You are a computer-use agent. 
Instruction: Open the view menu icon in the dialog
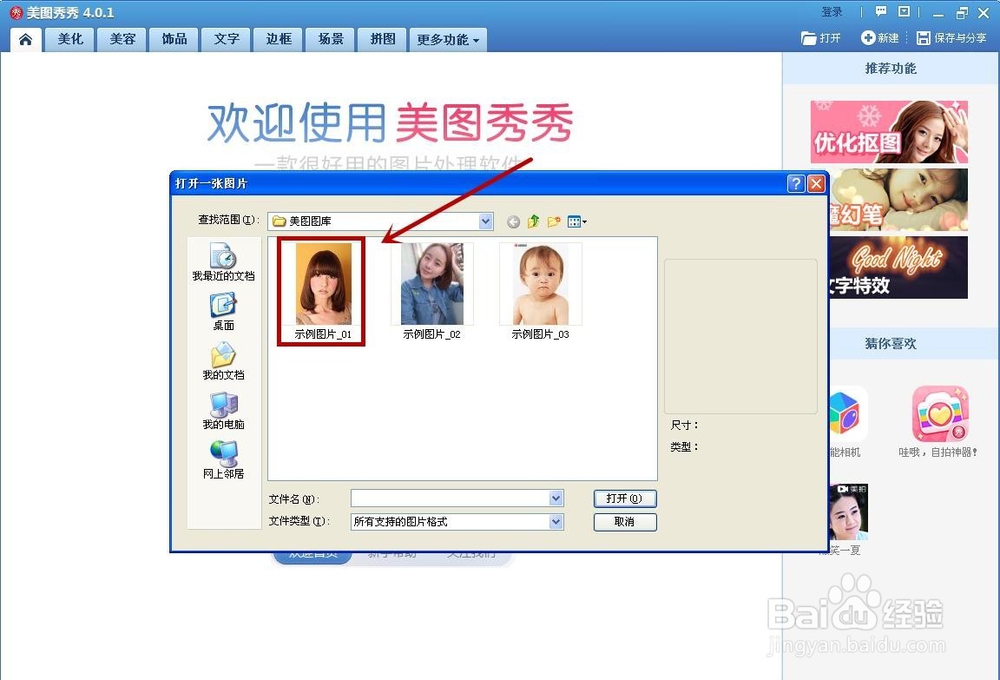click(x=577, y=221)
